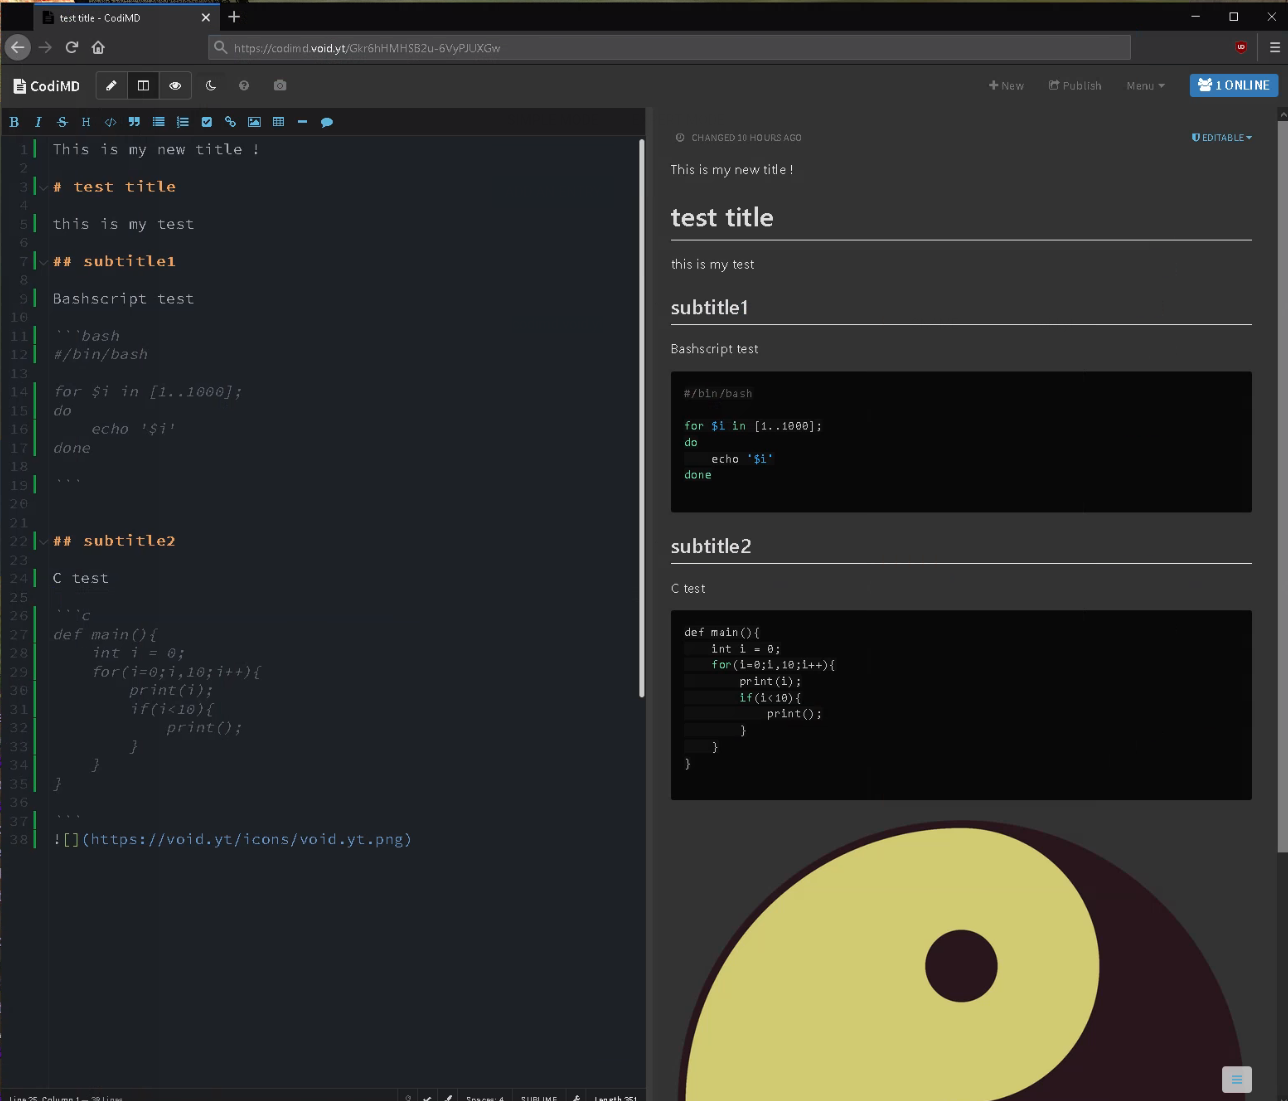Click 'This is my new title !' editor line

(156, 149)
